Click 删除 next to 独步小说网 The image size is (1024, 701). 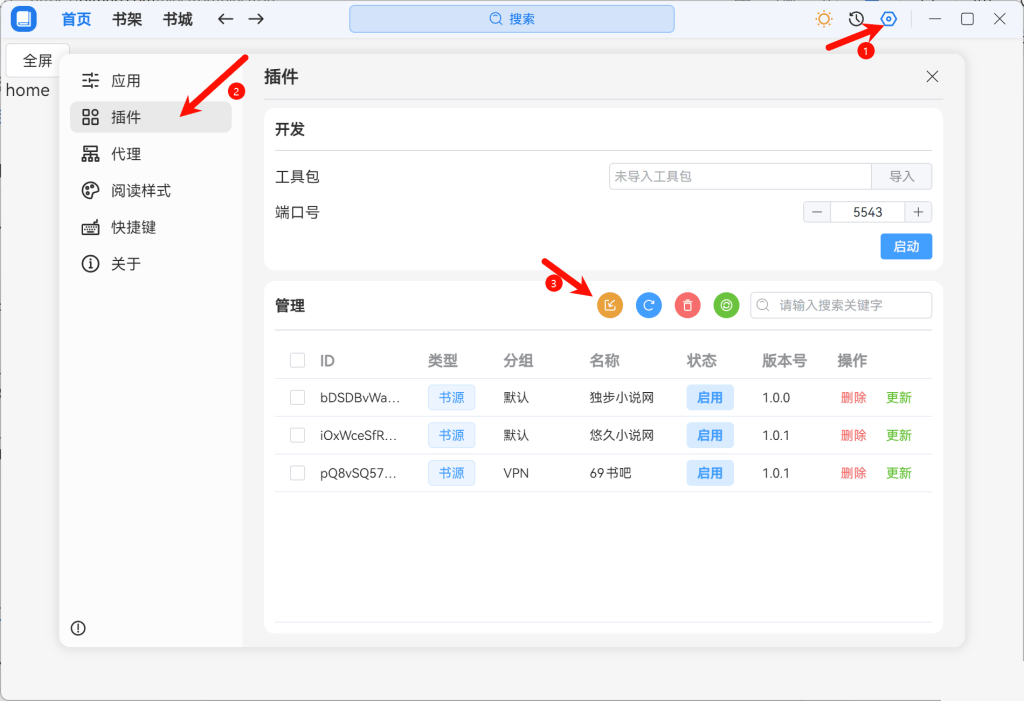pos(853,397)
